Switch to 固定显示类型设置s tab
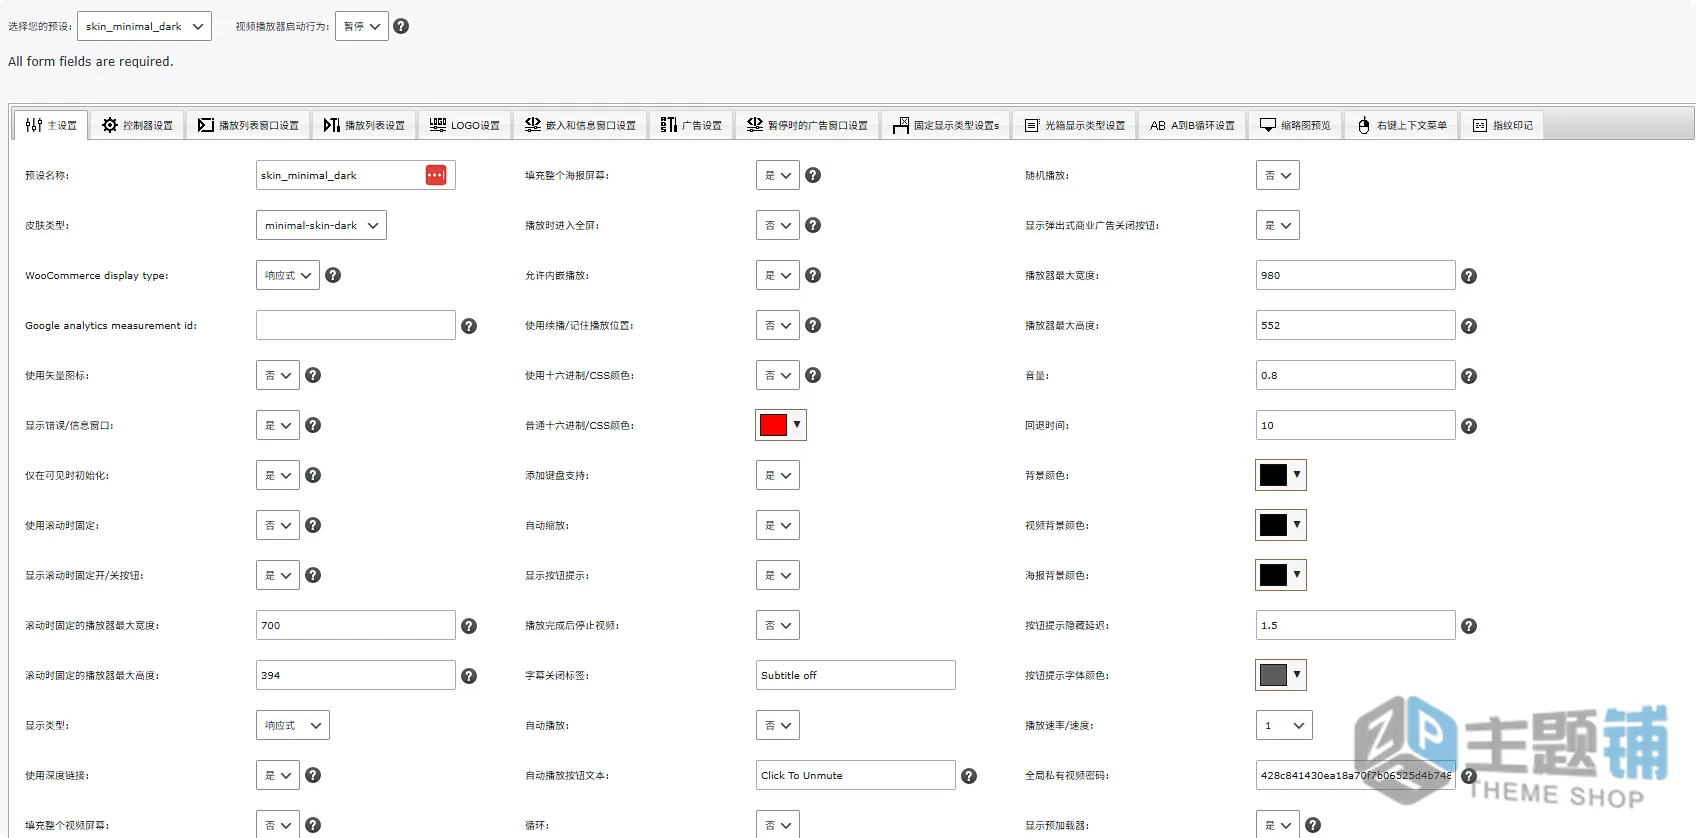The height and width of the screenshot is (838, 1696). pos(946,125)
